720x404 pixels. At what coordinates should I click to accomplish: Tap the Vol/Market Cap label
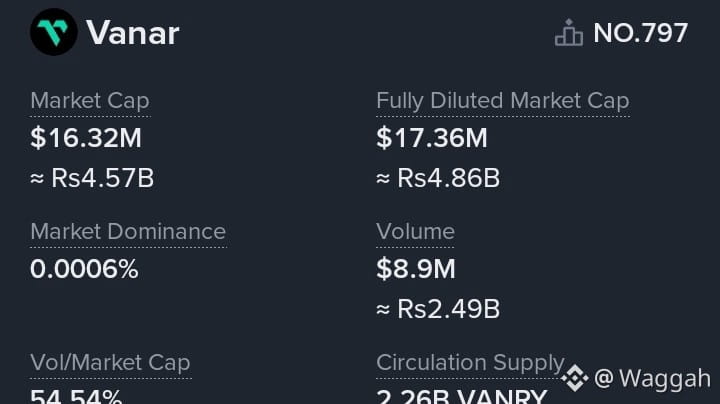(110, 363)
